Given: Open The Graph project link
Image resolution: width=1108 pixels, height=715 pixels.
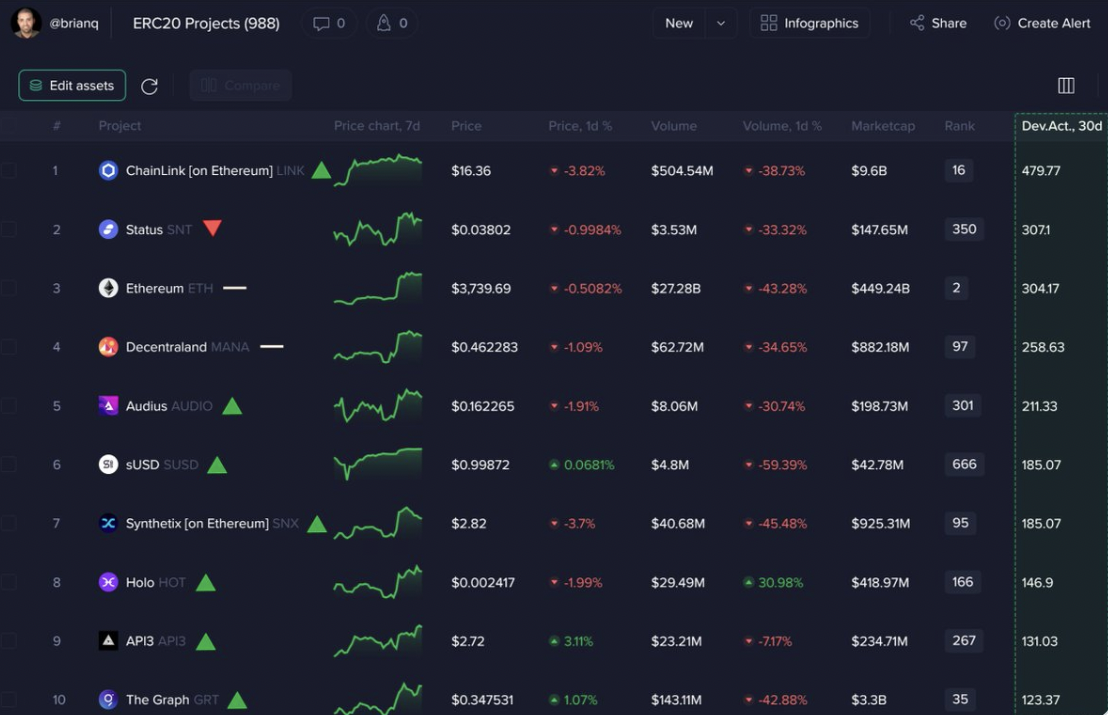Looking at the screenshot, I should pyautogui.click(x=158, y=699).
